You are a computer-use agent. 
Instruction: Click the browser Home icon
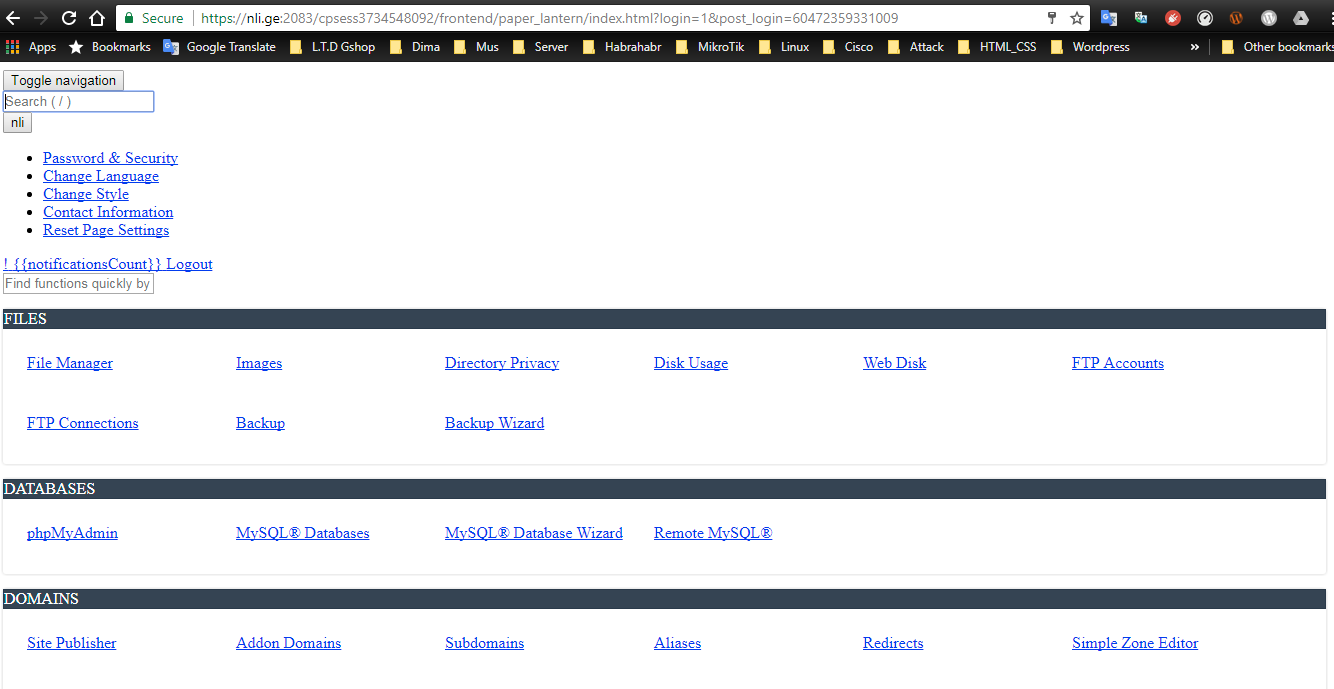coord(97,18)
